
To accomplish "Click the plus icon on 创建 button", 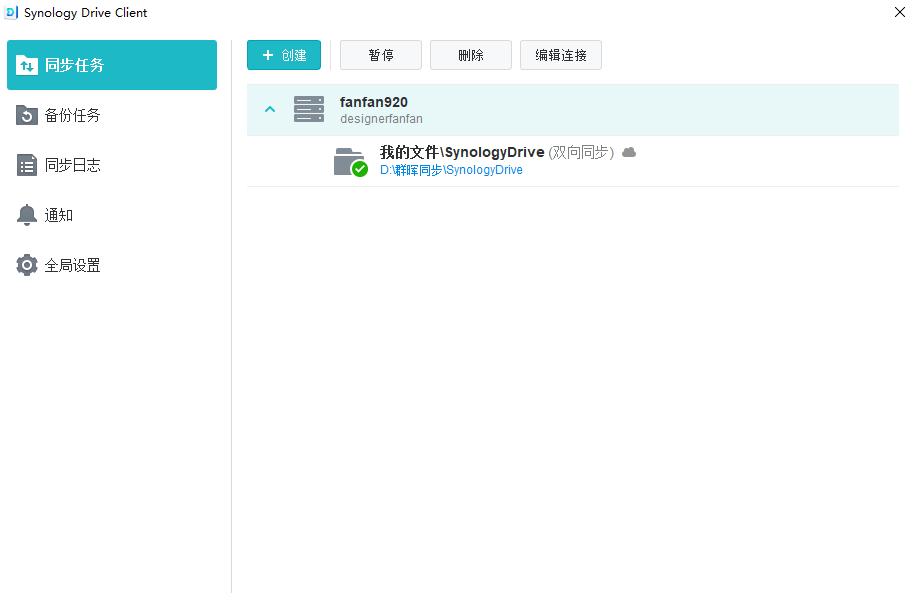I will (x=266, y=55).
